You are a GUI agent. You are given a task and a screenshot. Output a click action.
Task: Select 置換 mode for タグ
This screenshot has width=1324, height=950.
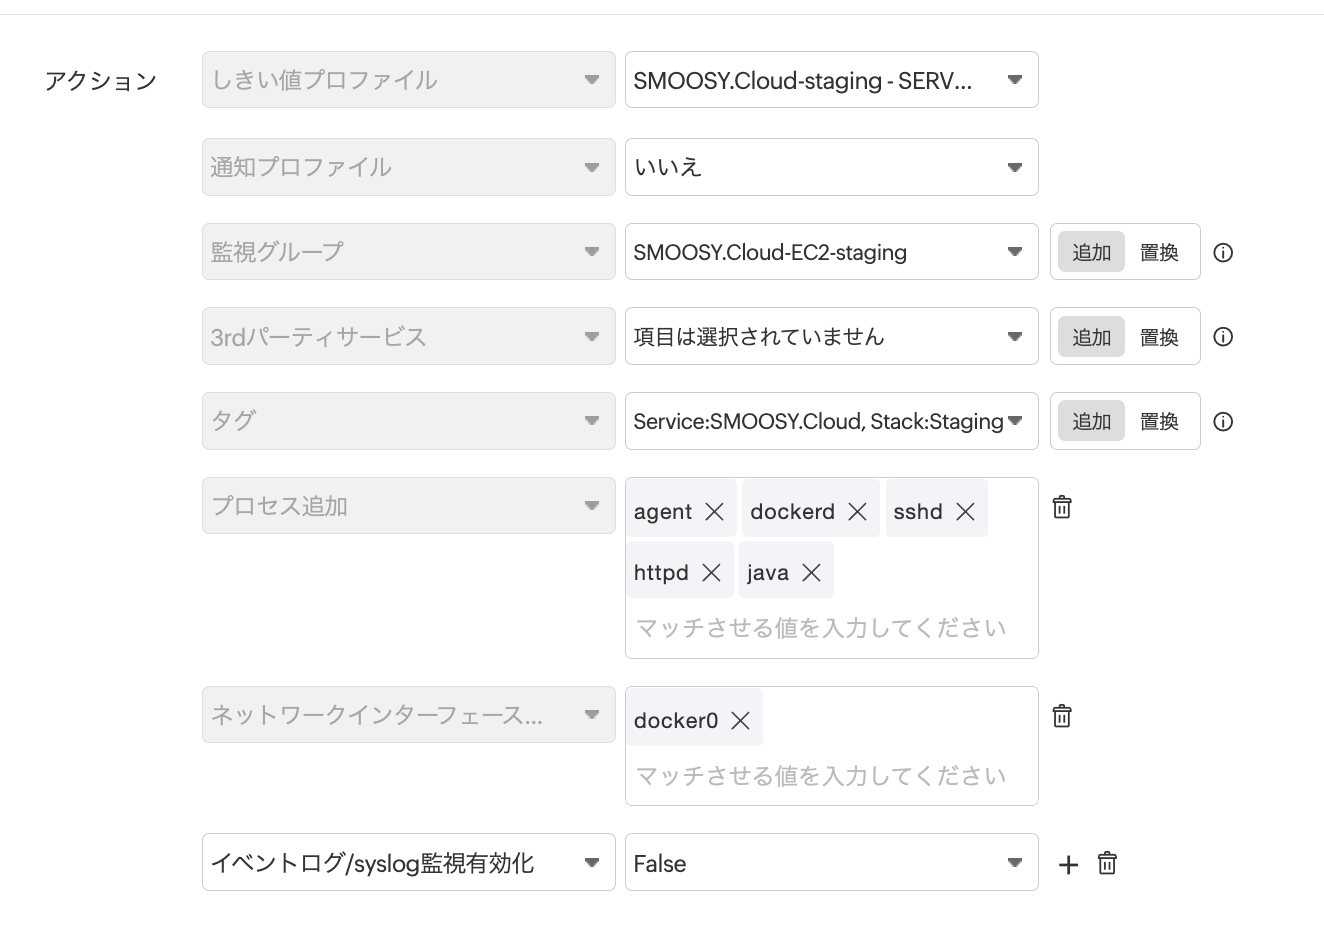point(1160,422)
